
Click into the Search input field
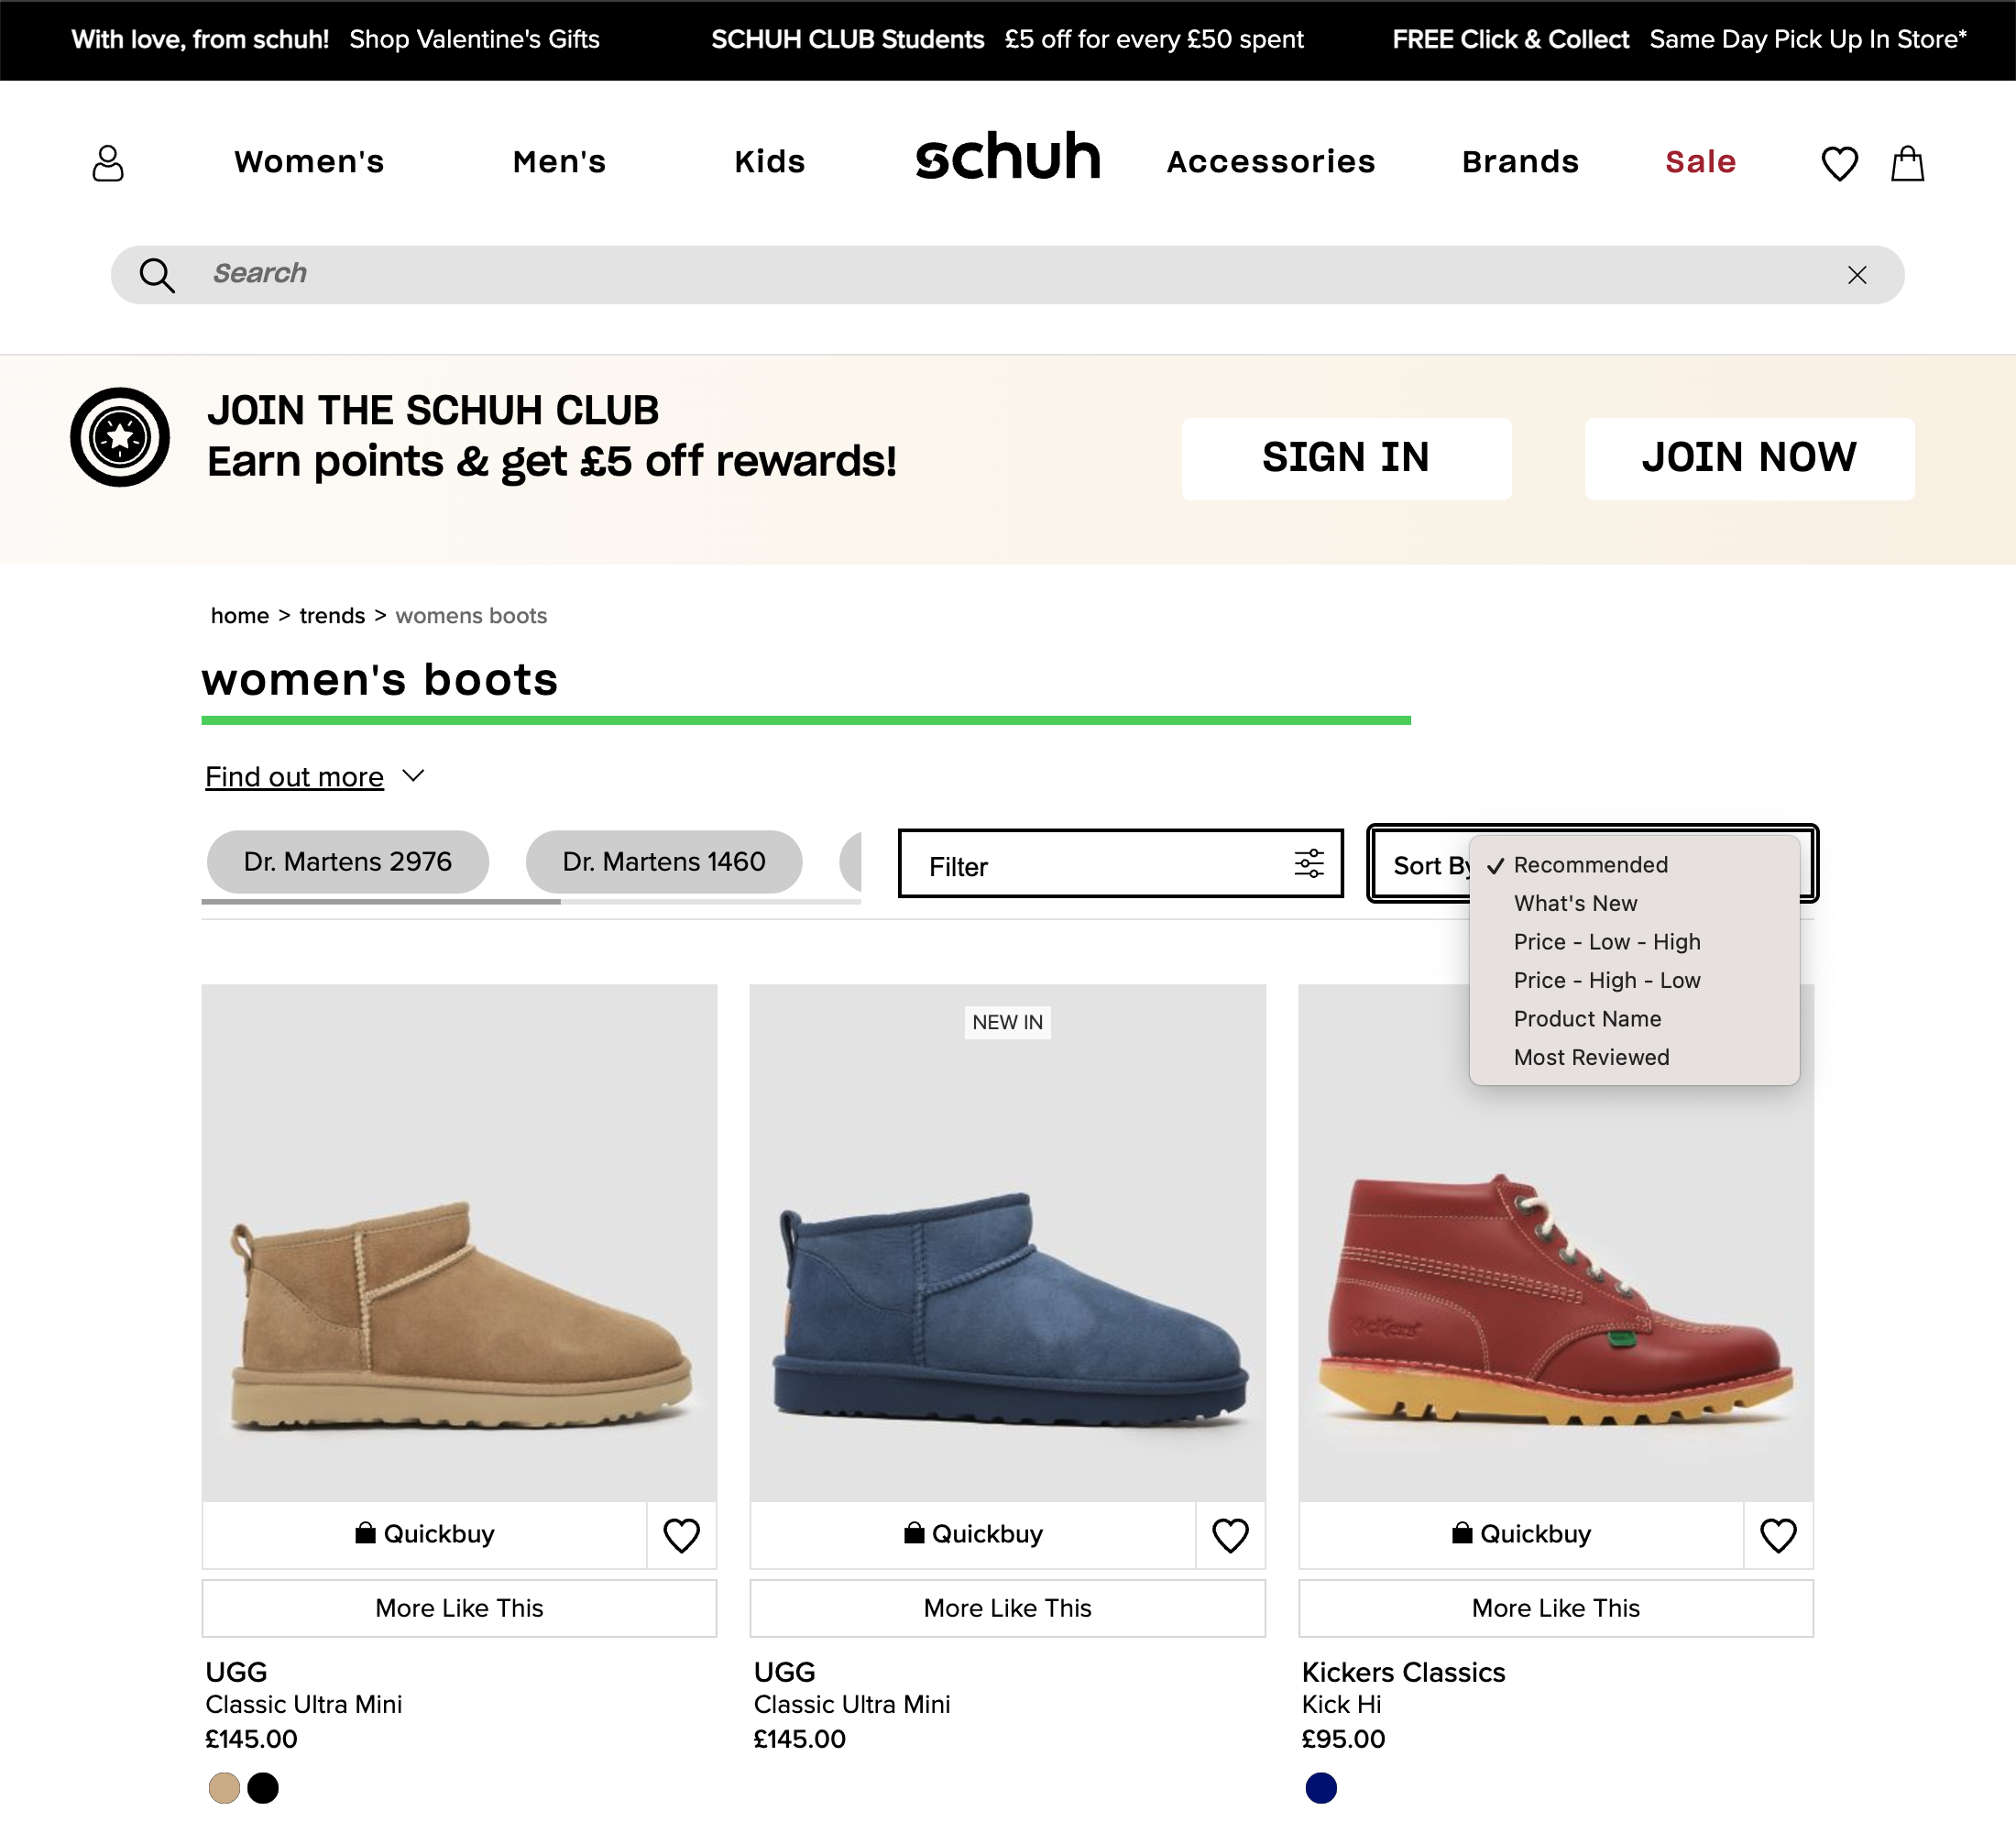pos(1000,274)
